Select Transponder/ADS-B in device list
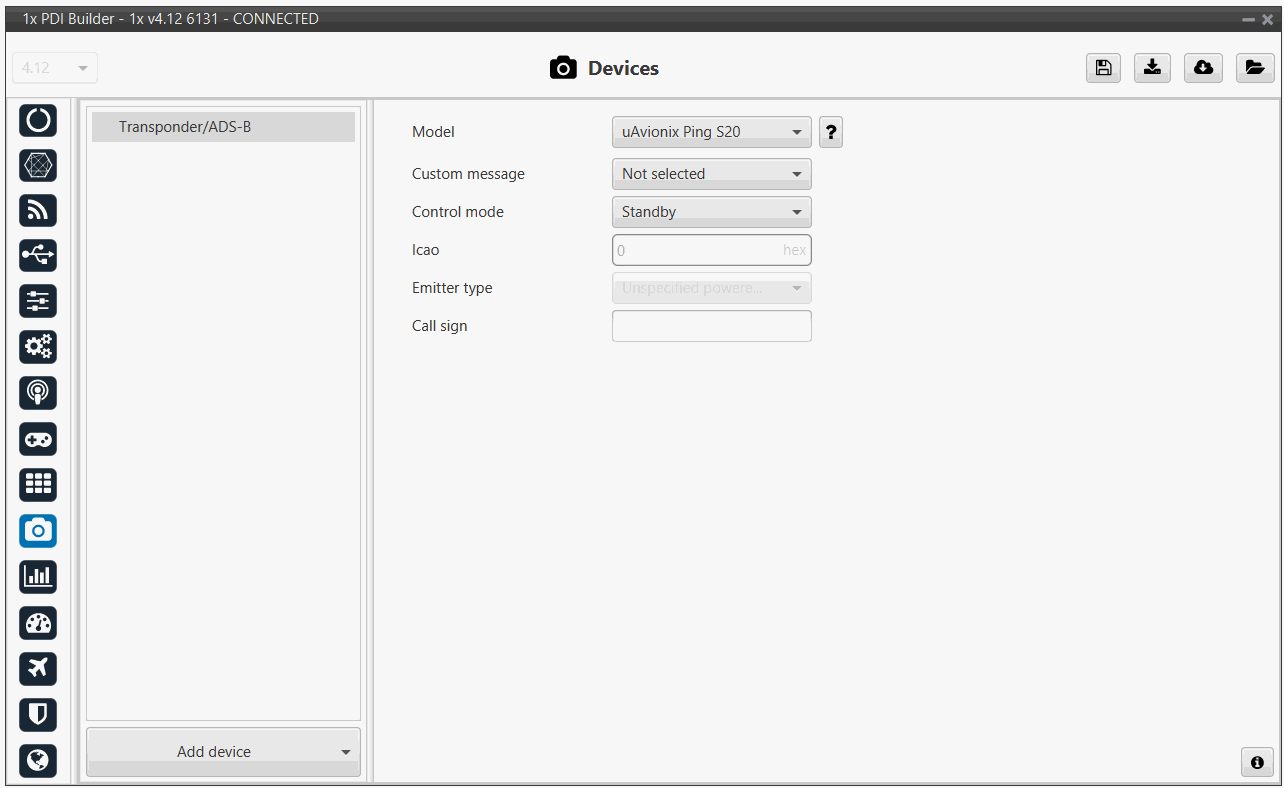The image size is (1284, 788). tap(223, 127)
